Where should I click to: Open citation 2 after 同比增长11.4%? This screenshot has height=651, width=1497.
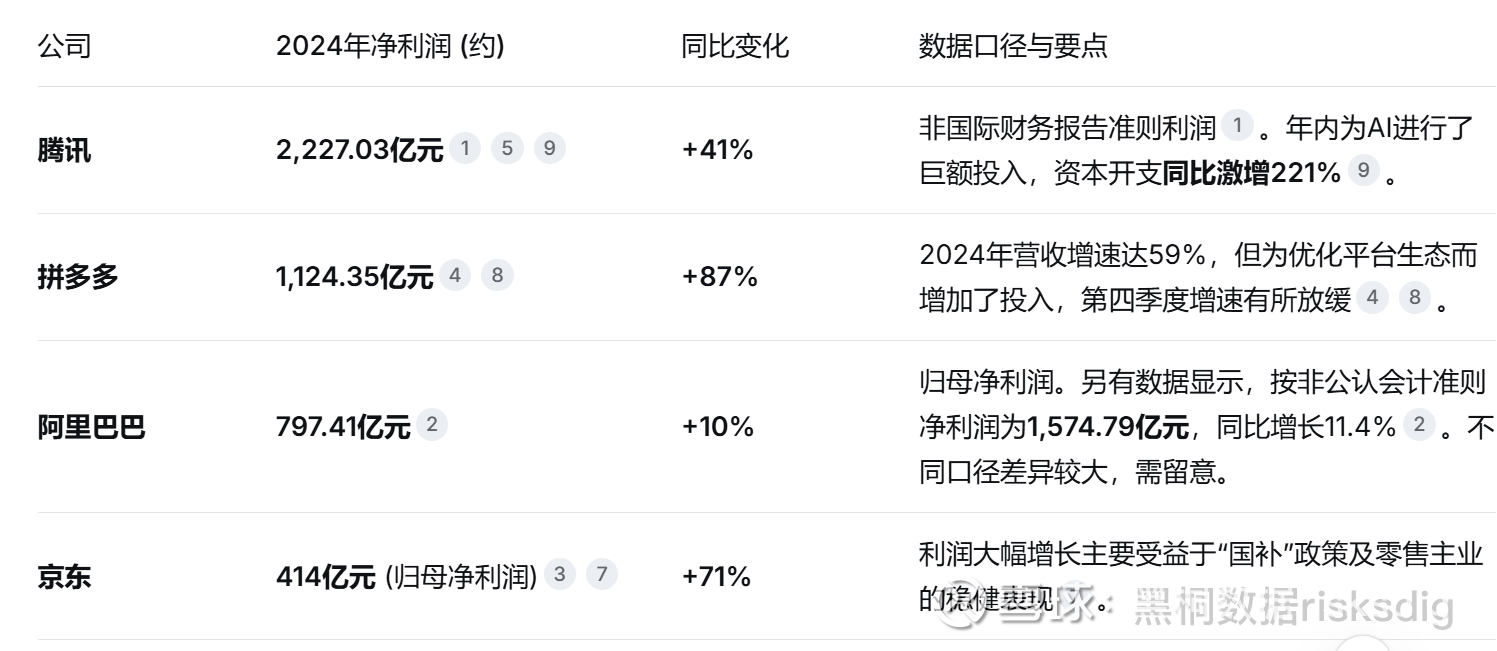click(1419, 426)
